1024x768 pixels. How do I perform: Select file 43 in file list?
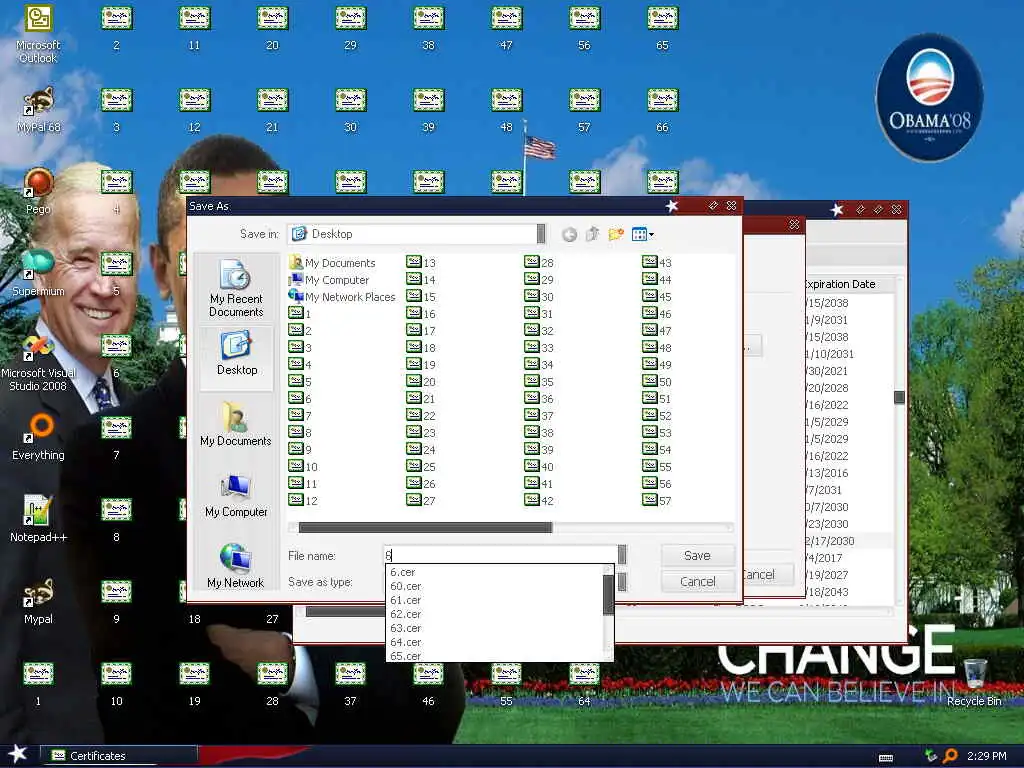pyautogui.click(x=657, y=263)
